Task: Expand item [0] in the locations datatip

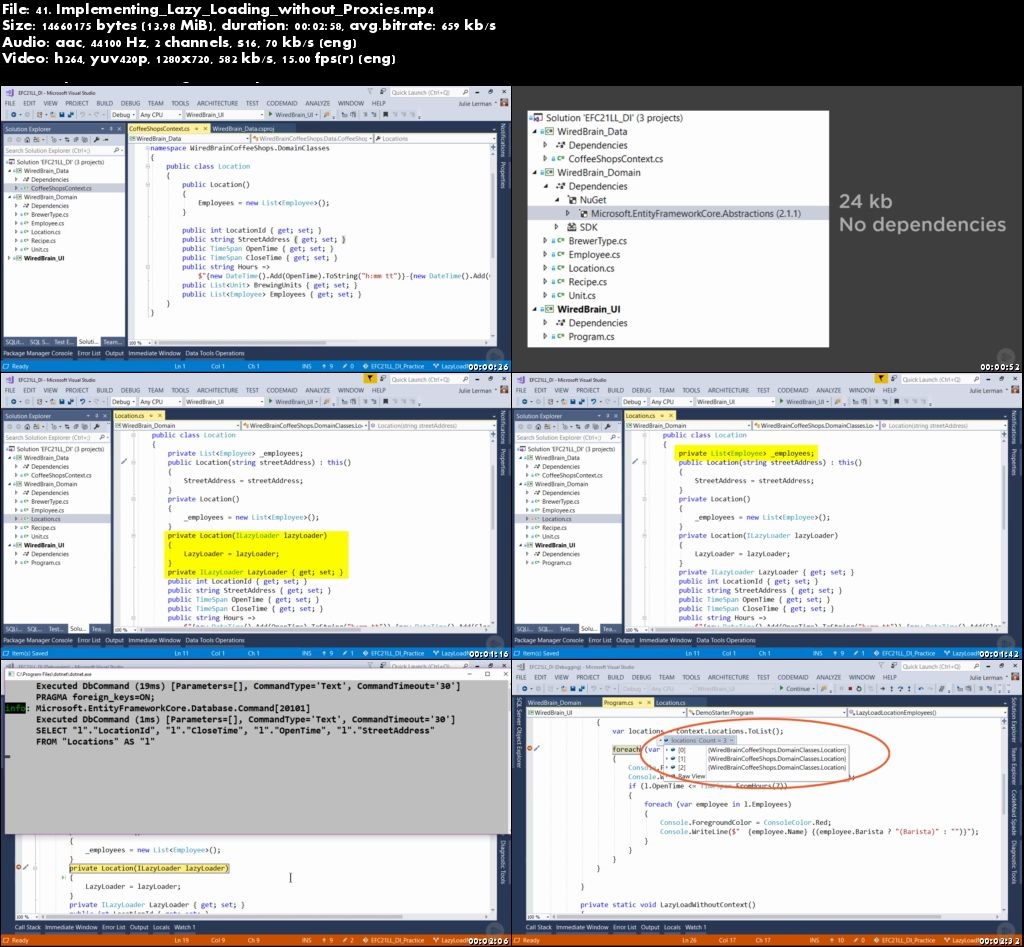Action: point(667,749)
